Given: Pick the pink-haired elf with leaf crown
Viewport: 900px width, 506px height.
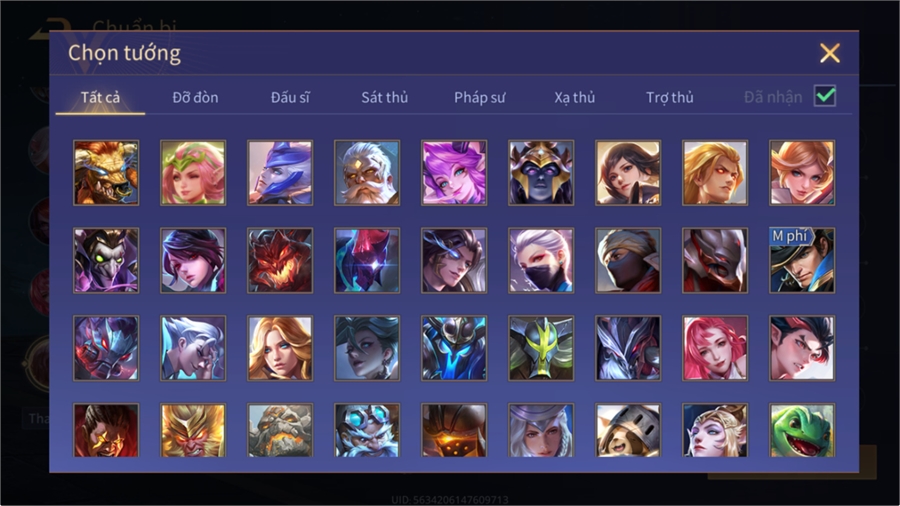Looking at the screenshot, I should (x=193, y=173).
